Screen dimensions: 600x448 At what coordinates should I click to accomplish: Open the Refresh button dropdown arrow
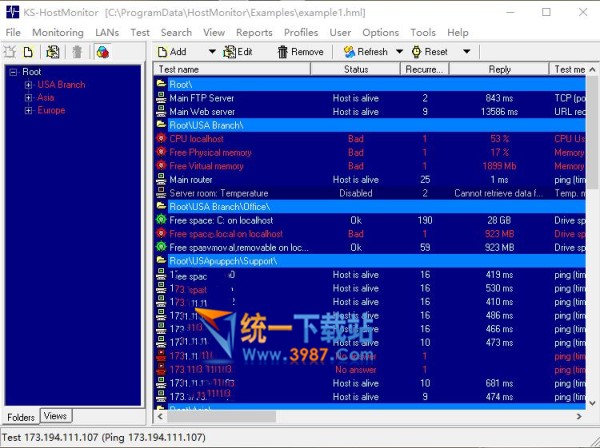(400, 51)
